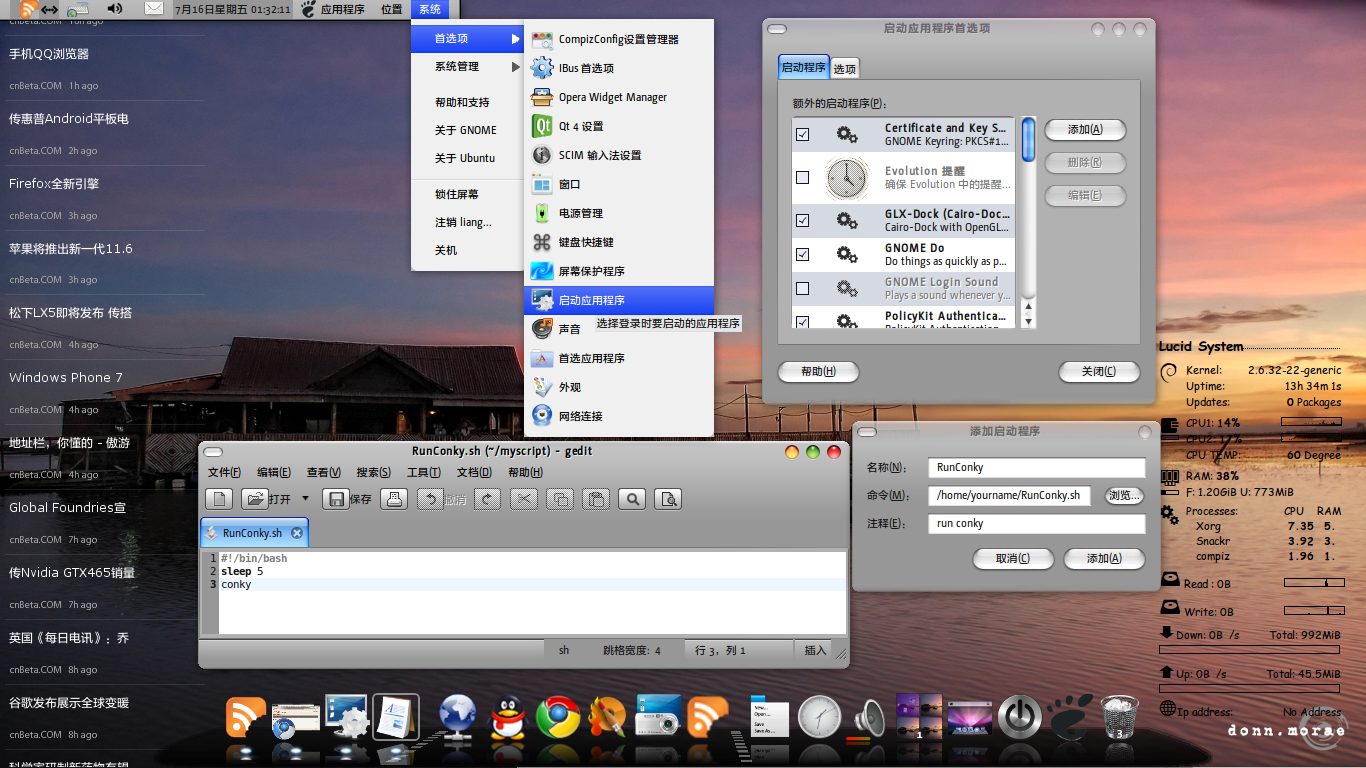Image resolution: width=1366 pixels, height=768 pixels.
Task: Click the scissors cut icon in gedit
Action: [524, 499]
